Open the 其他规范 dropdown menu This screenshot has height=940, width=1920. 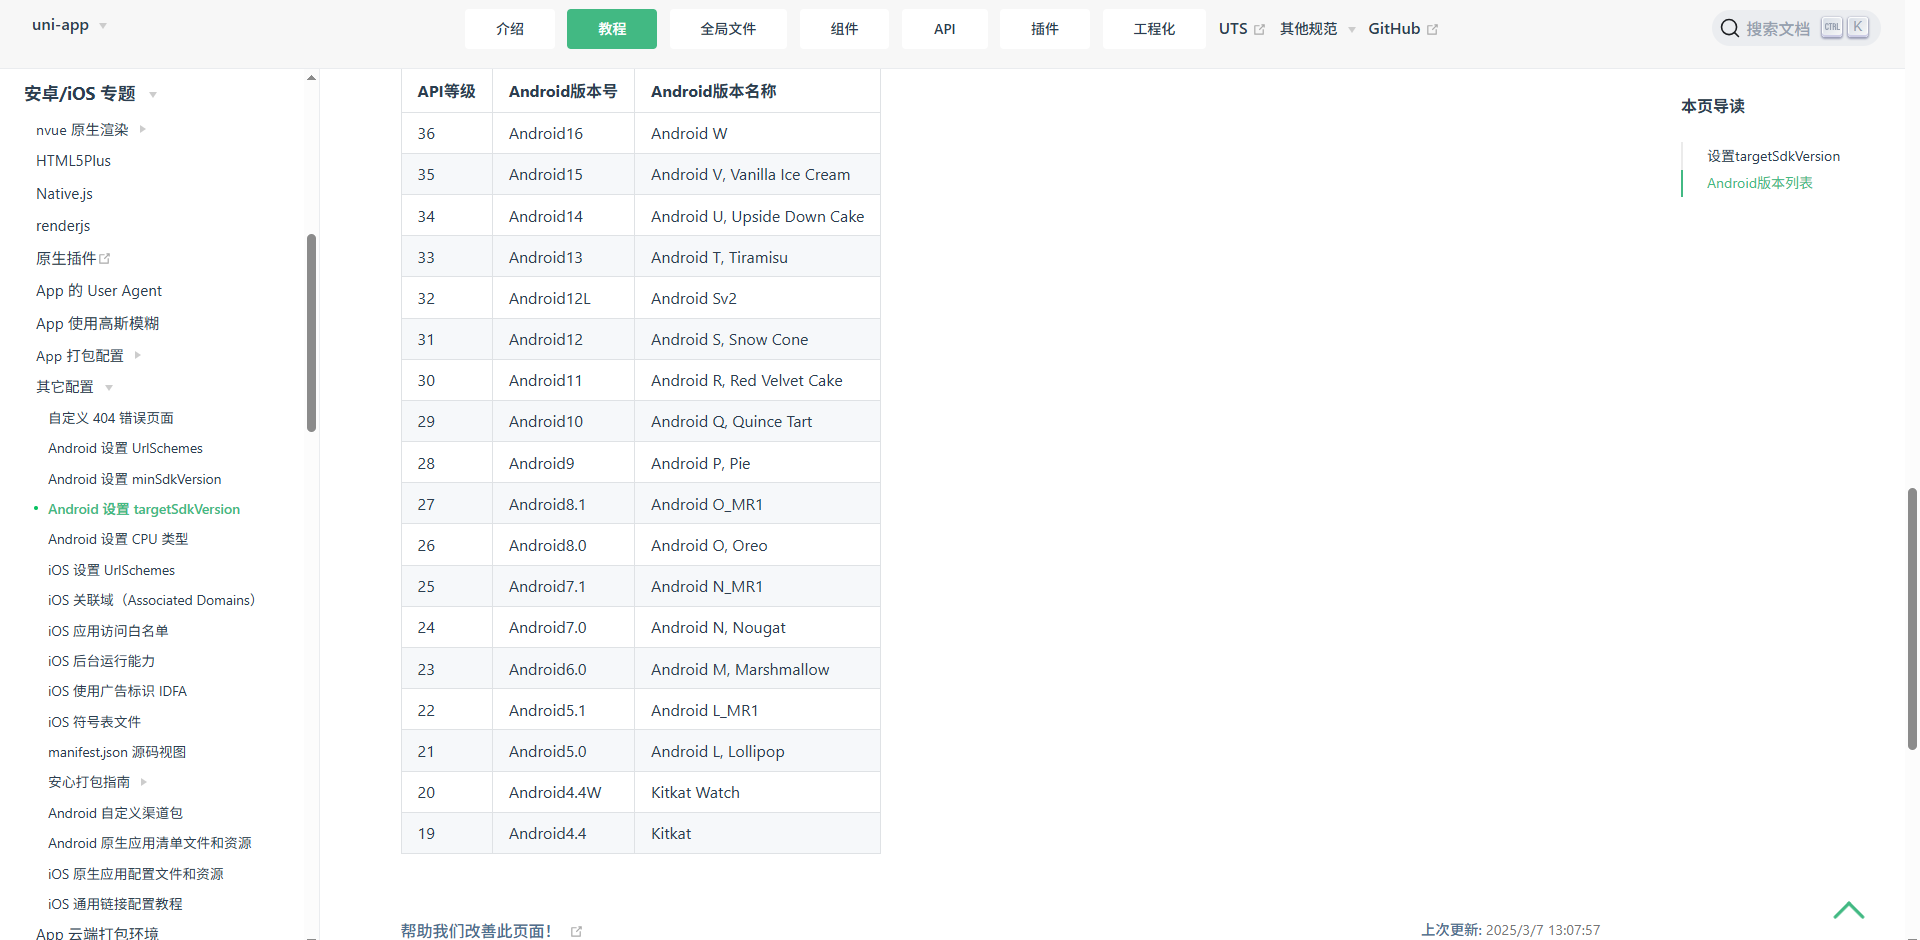(x=1351, y=30)
